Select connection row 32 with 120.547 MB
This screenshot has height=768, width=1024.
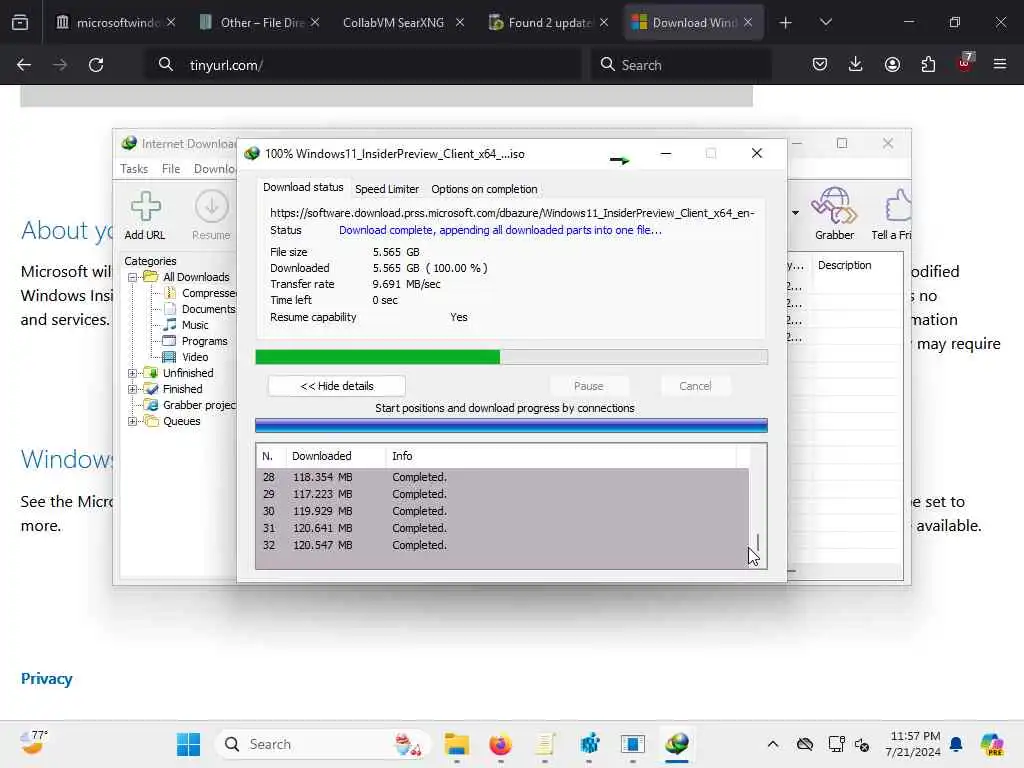pos(502,545)
